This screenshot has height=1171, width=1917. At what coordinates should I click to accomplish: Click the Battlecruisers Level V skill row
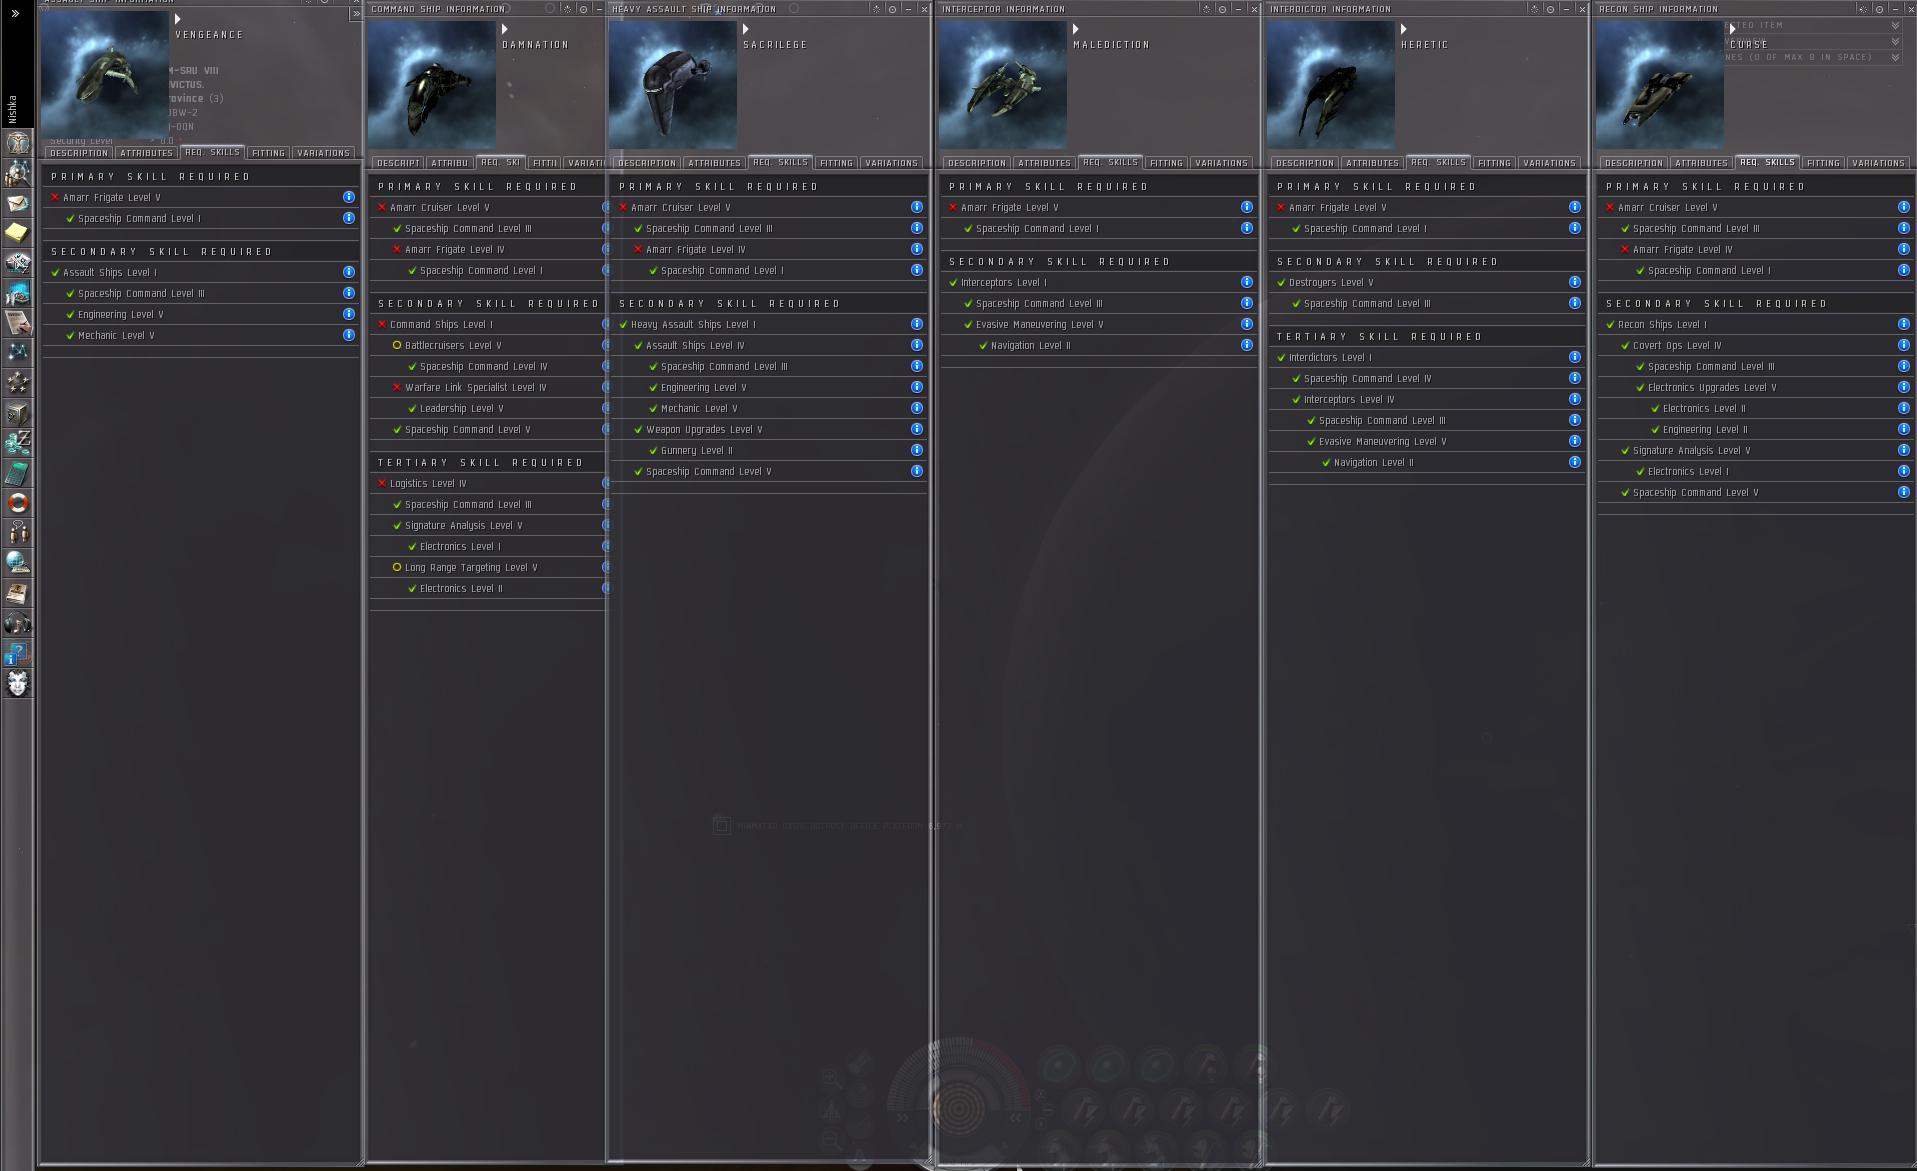coord(487,345)
